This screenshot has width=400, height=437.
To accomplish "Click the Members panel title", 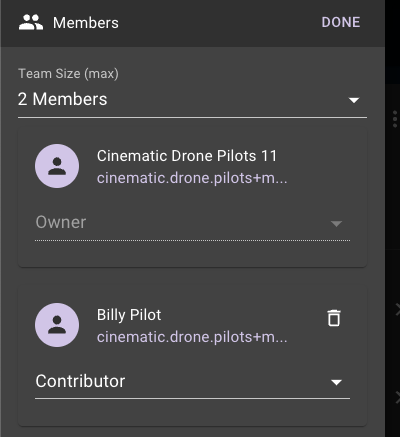I will [x=86, y=23].
